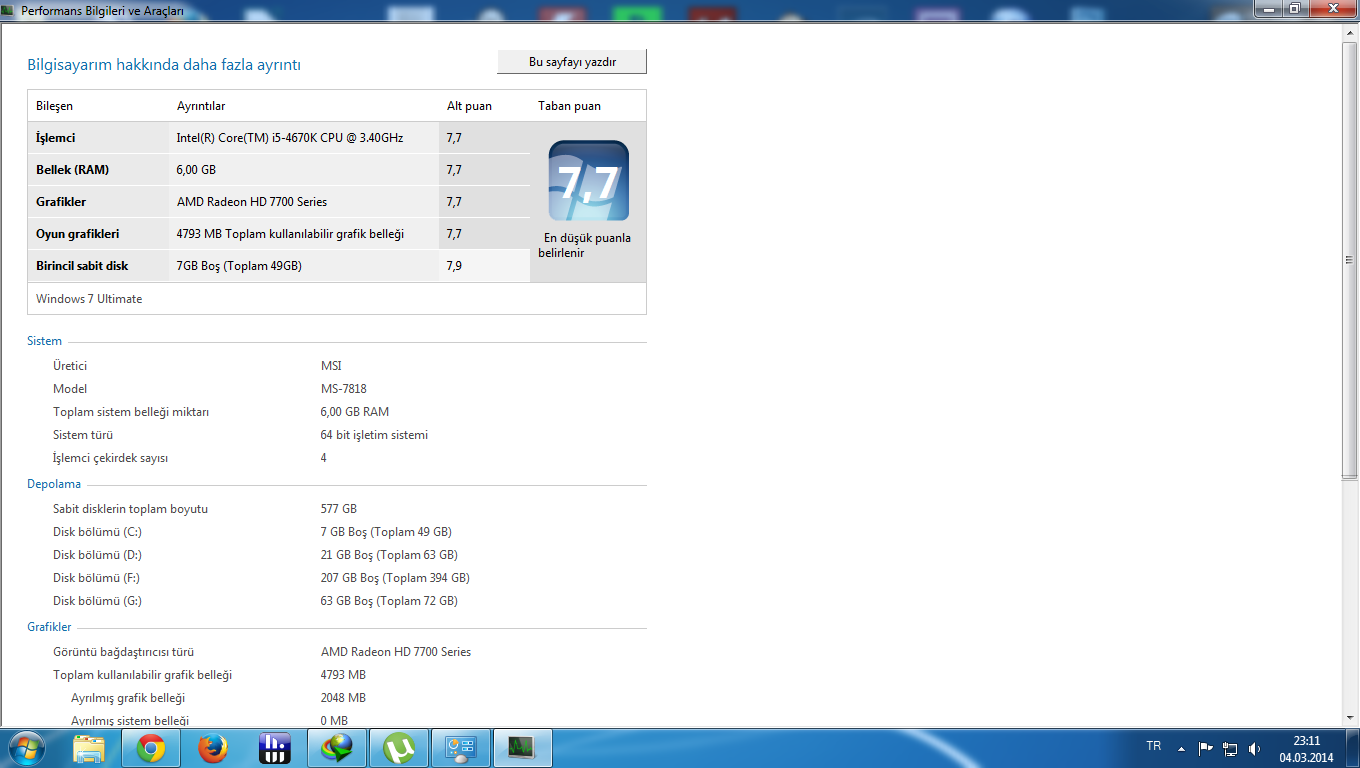The height and width of the screenshot is (768, 1360).
Task: Click the Bileşen column header
Action: click(x=54, y=106)
